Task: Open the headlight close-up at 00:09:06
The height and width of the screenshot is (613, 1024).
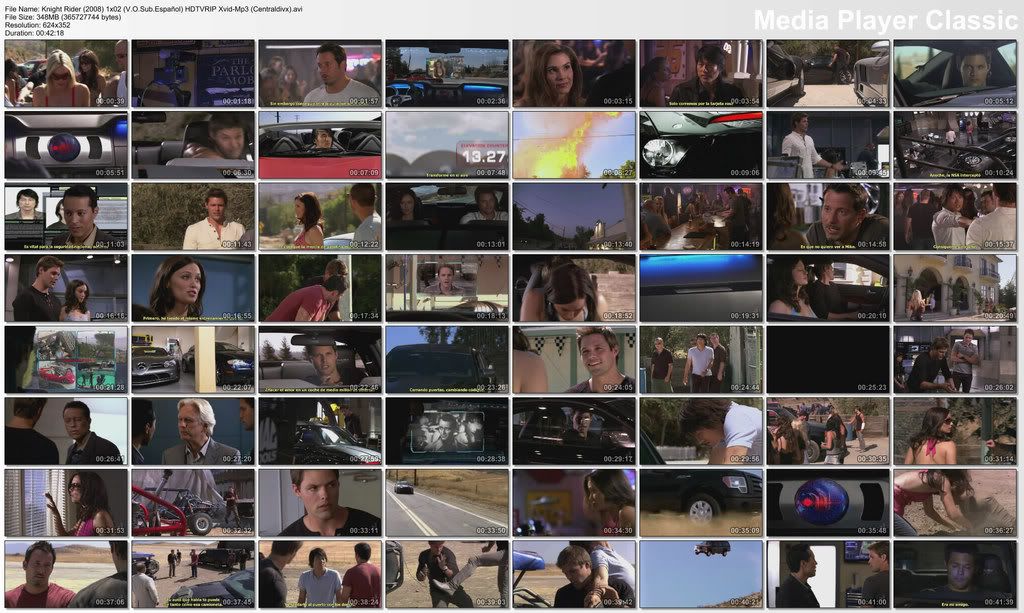Action: pyautogui.click(x=701, y=145)
